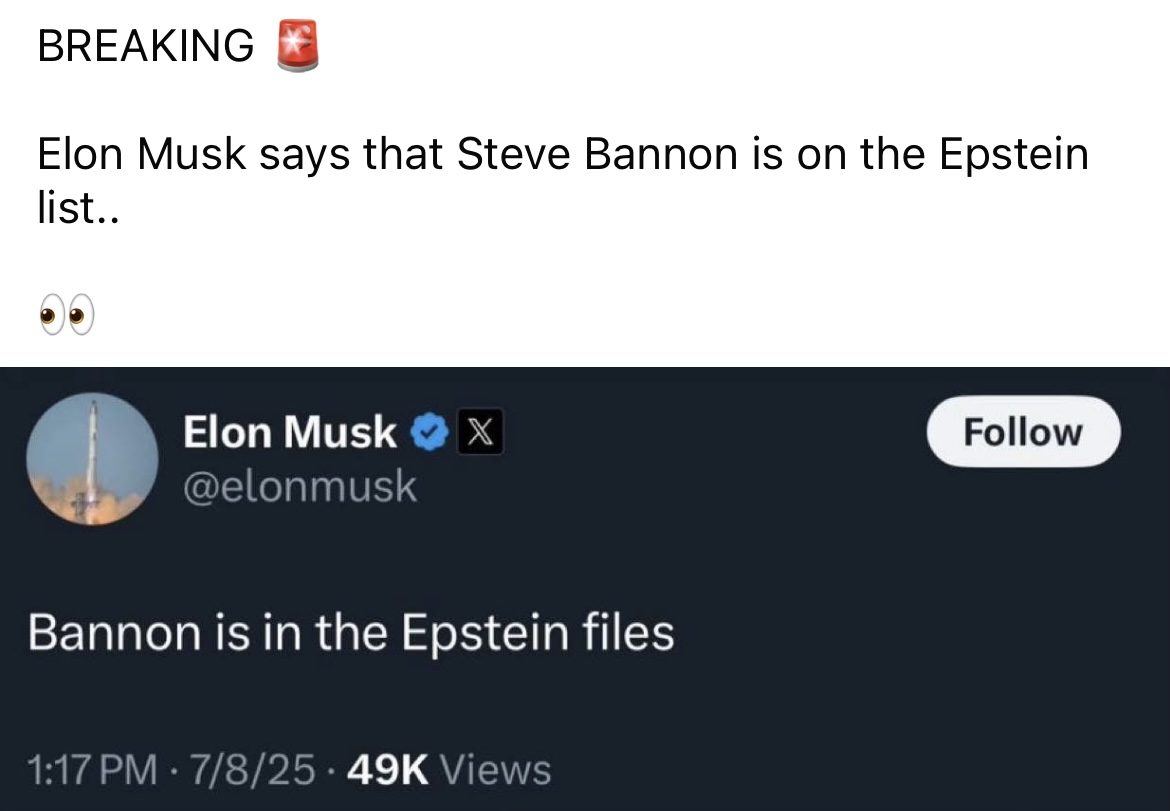Click the black X affiliation badge

(480, 432)
